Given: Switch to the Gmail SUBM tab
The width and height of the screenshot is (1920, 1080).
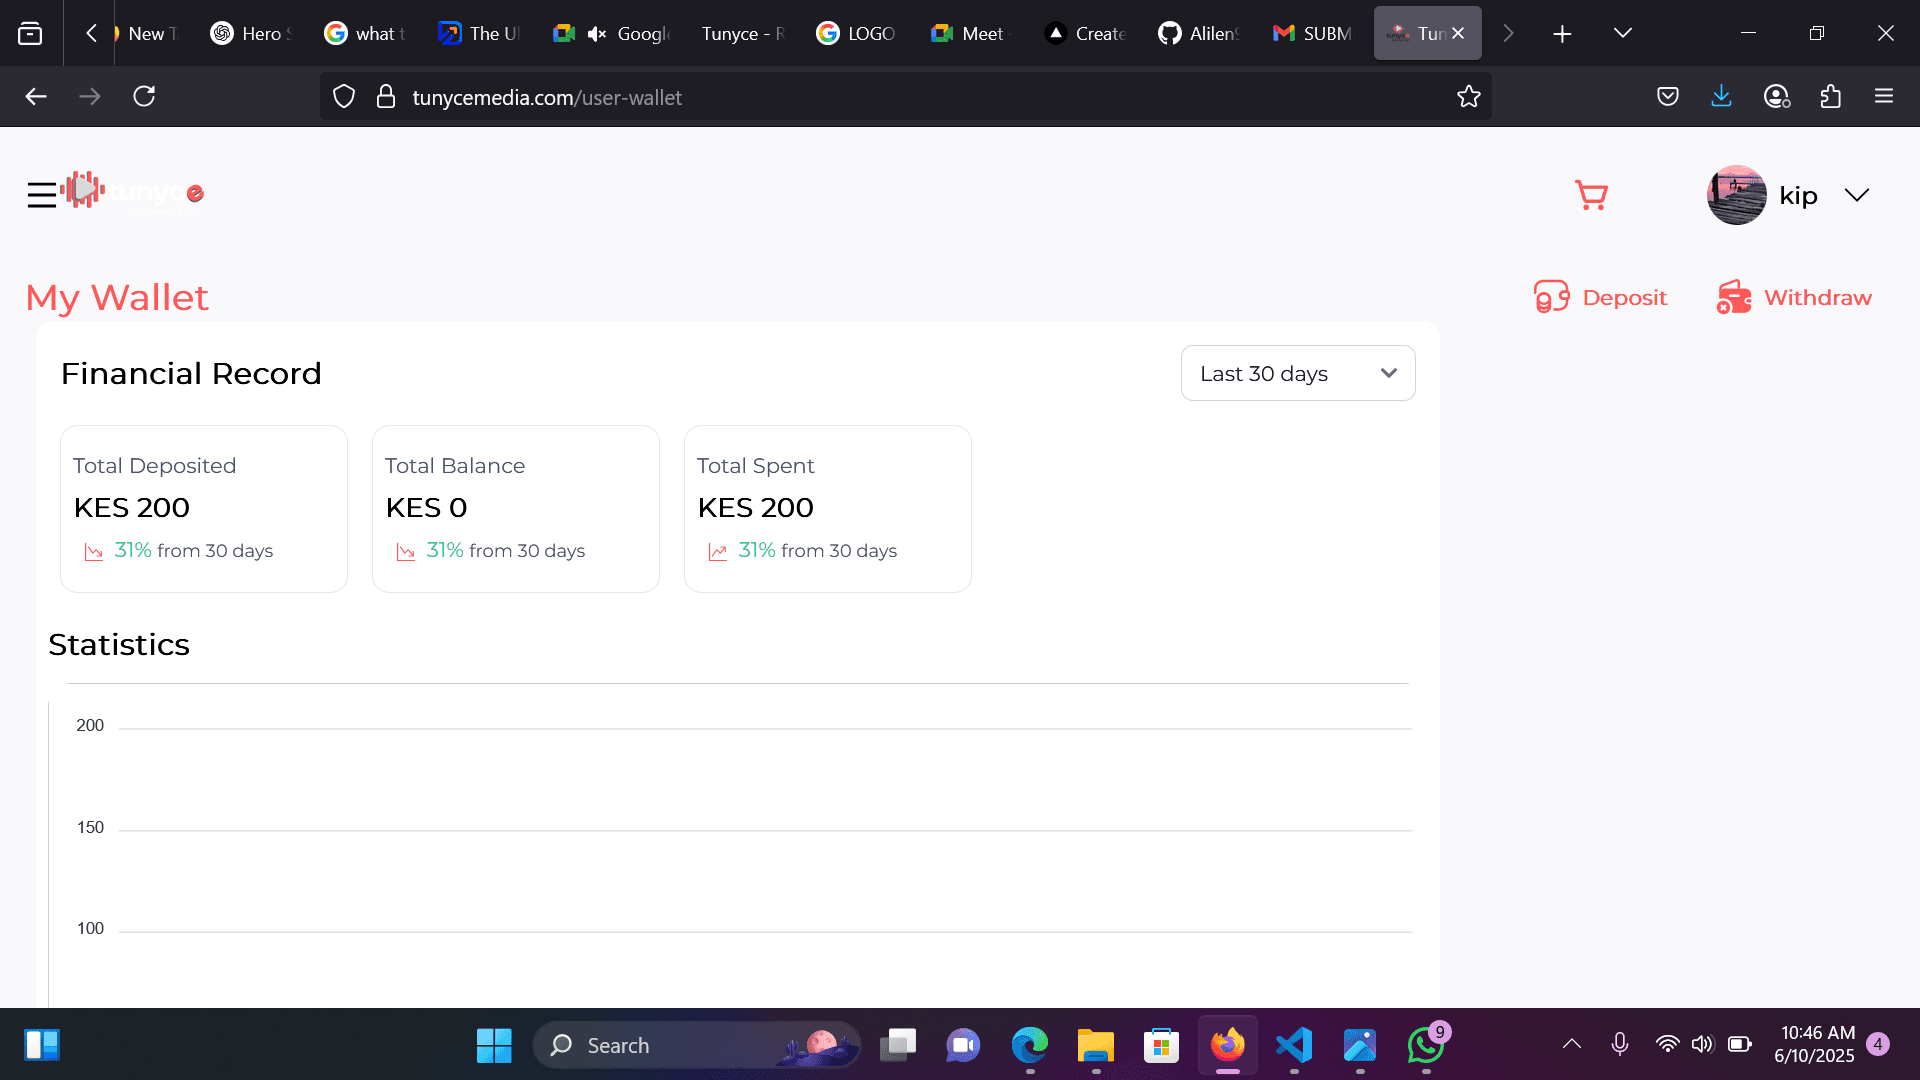Looking at the screenshot, I should [1312, 33].
